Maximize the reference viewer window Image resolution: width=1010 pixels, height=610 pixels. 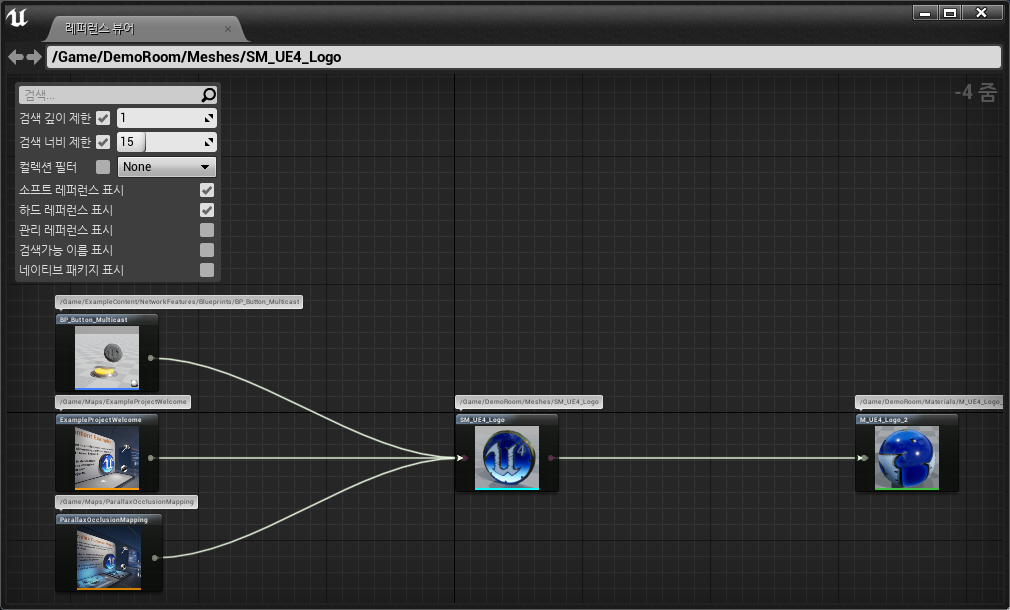pyautogui.click(x=949, y=13)
